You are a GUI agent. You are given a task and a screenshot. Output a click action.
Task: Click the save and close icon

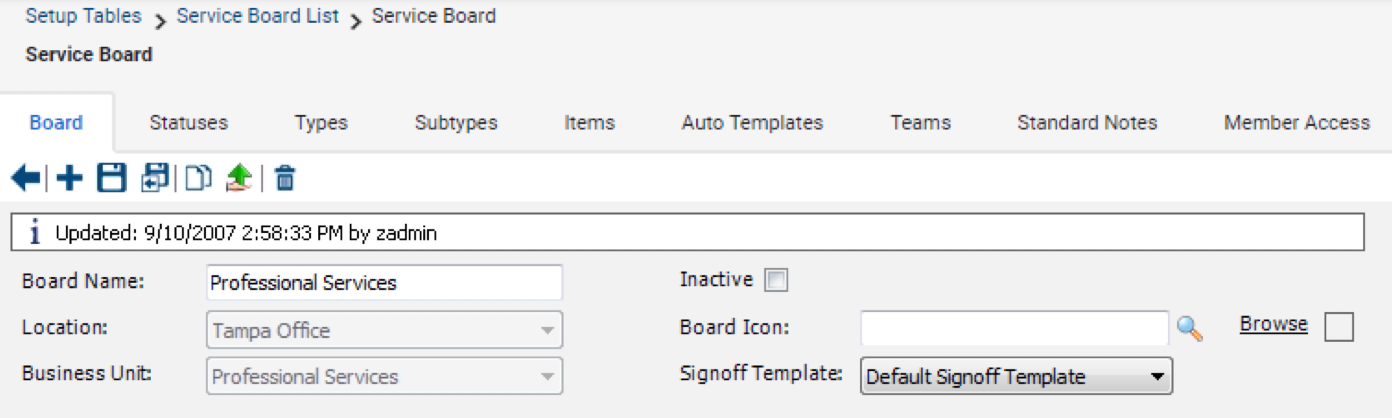(x=155, y=179)
